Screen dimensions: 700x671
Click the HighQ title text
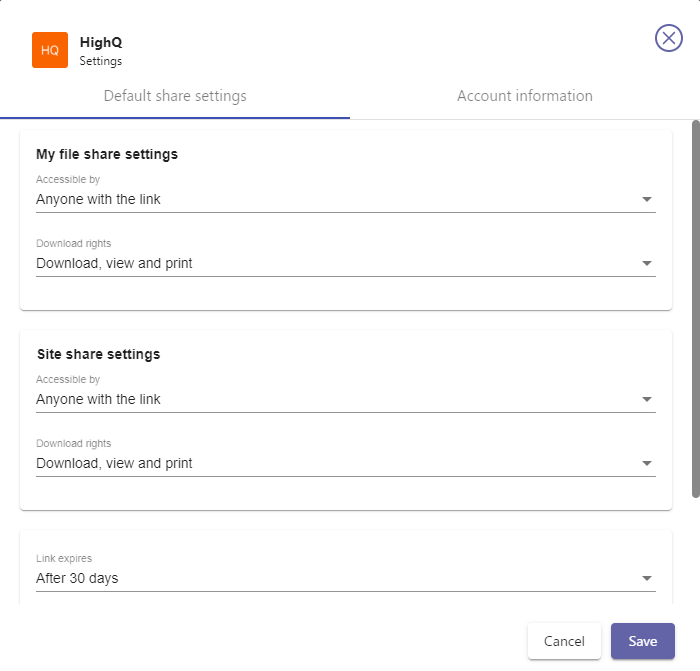pos(101,42)
